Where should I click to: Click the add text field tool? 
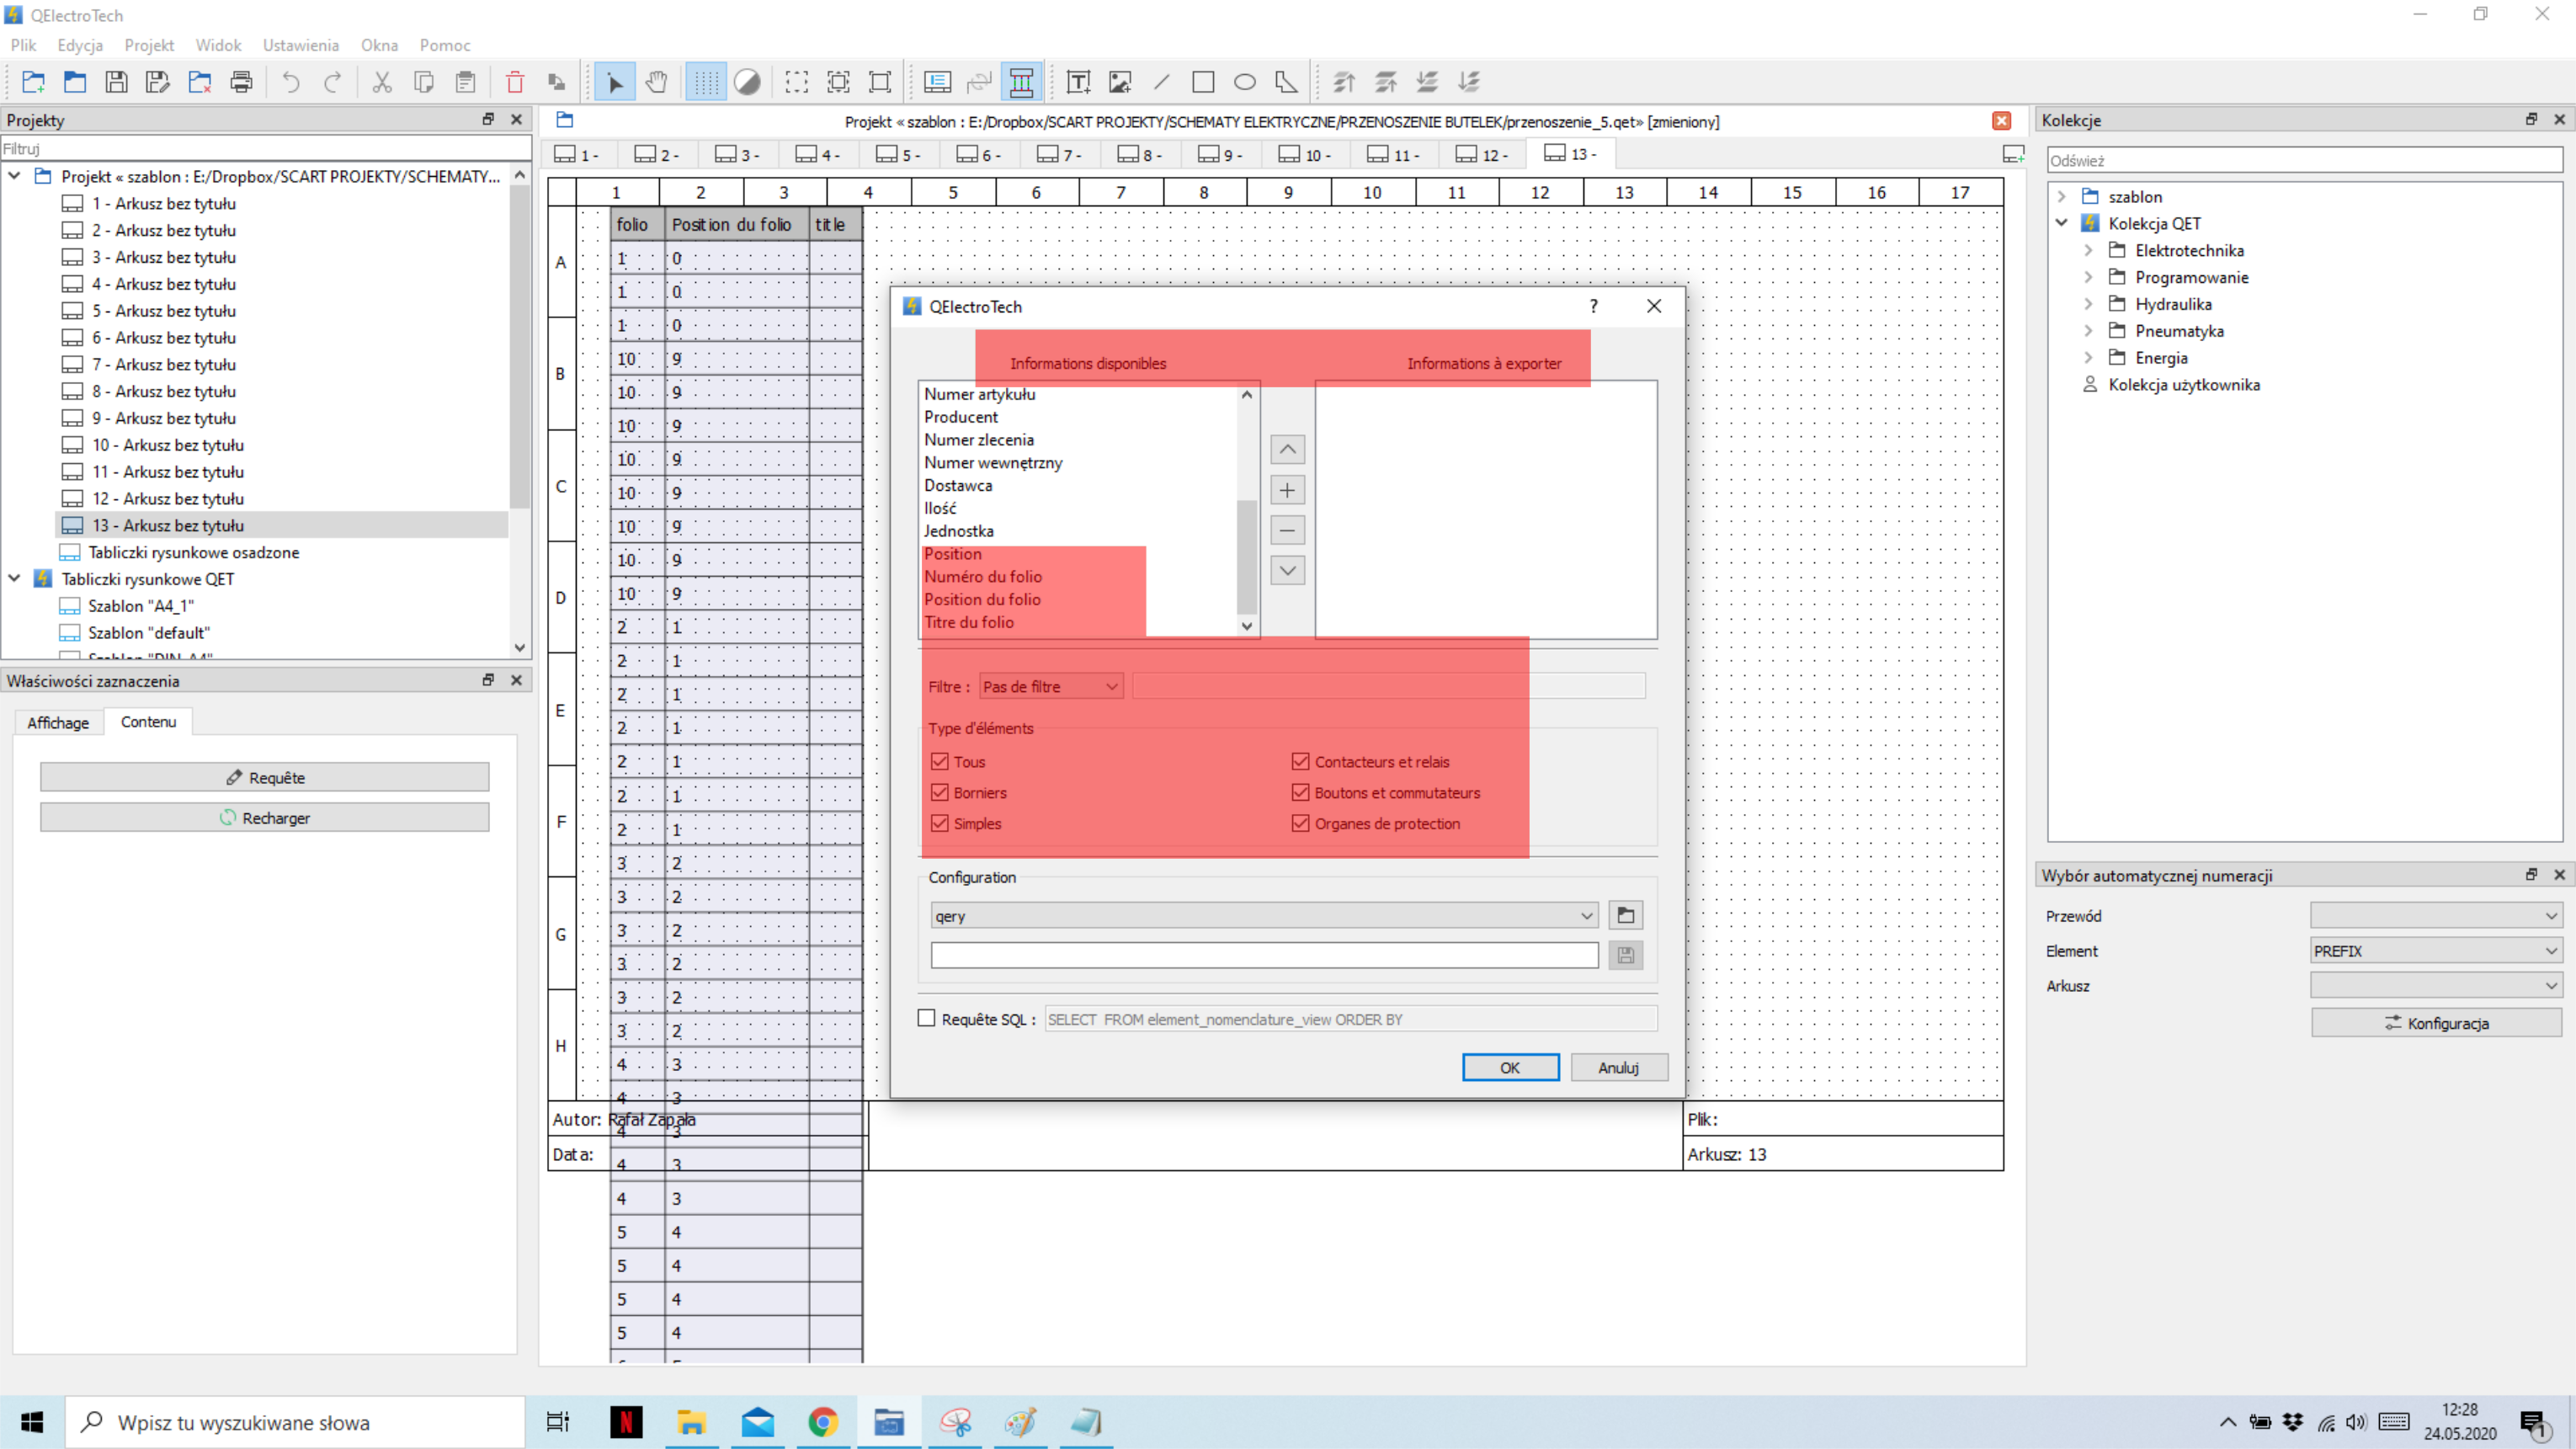[x=1078, y=82]
